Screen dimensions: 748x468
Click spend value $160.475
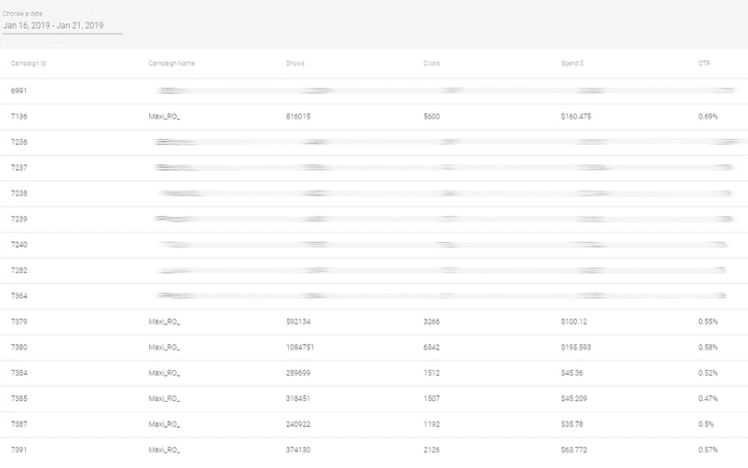coord(576,116)
